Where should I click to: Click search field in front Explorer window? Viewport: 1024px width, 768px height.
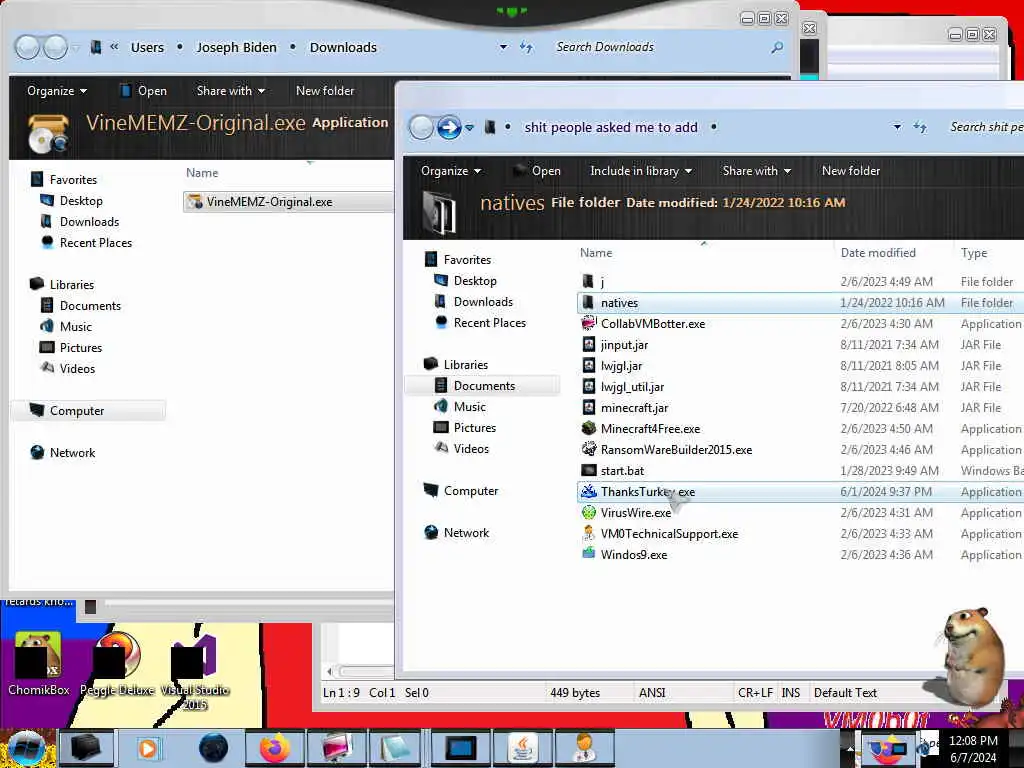(986, 127)
